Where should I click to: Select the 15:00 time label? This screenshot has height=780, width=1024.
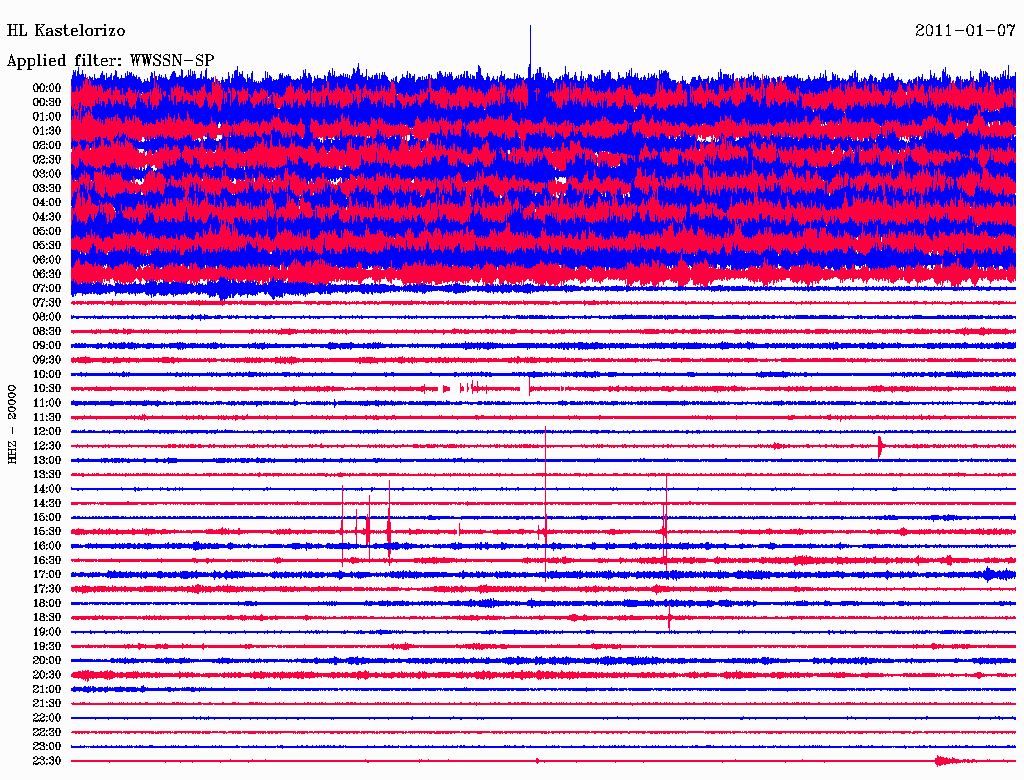(x=47, y=517)
